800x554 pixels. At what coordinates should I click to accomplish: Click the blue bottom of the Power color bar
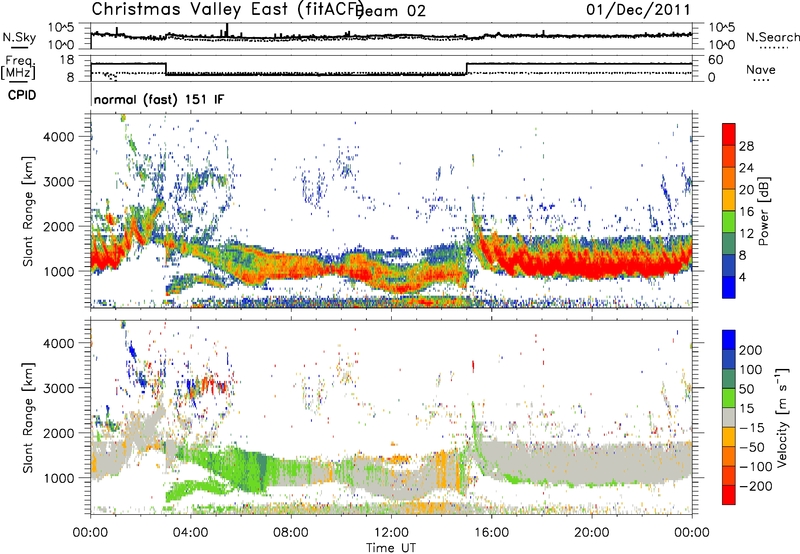pyautogui.click(x=729, y=287)
